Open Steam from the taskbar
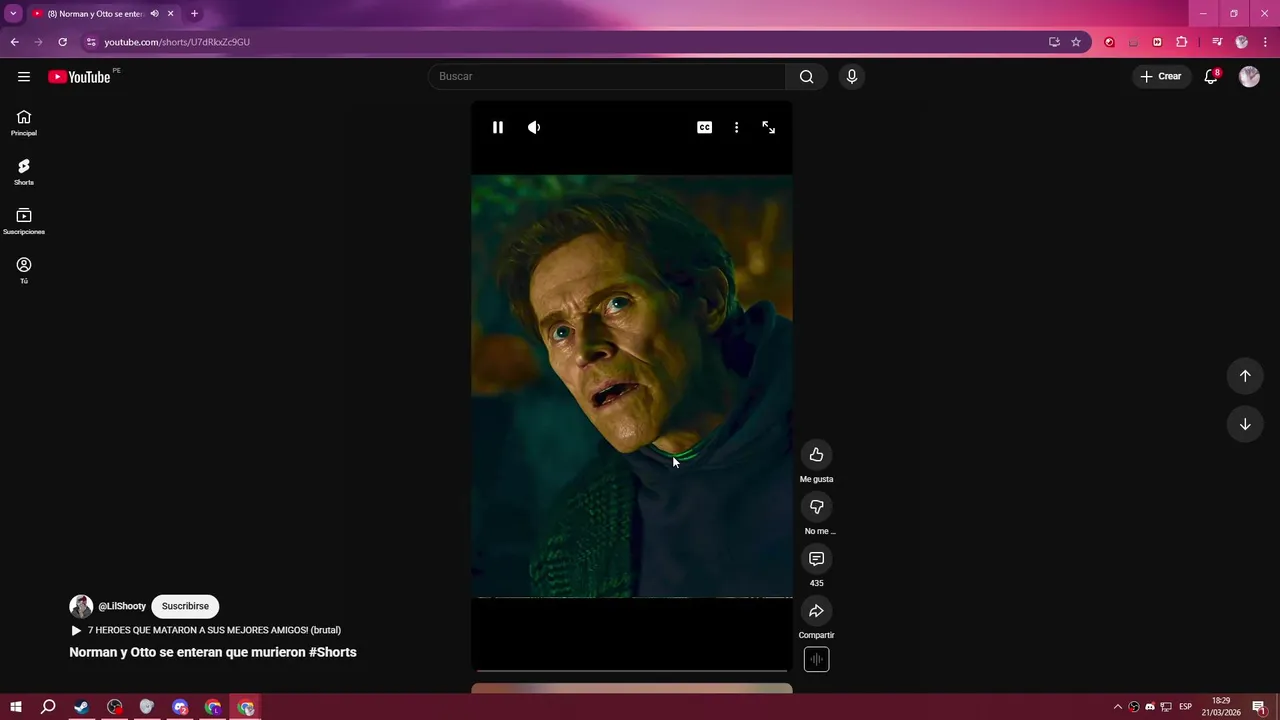1280x720 pixels. click(x=81, y=707)
